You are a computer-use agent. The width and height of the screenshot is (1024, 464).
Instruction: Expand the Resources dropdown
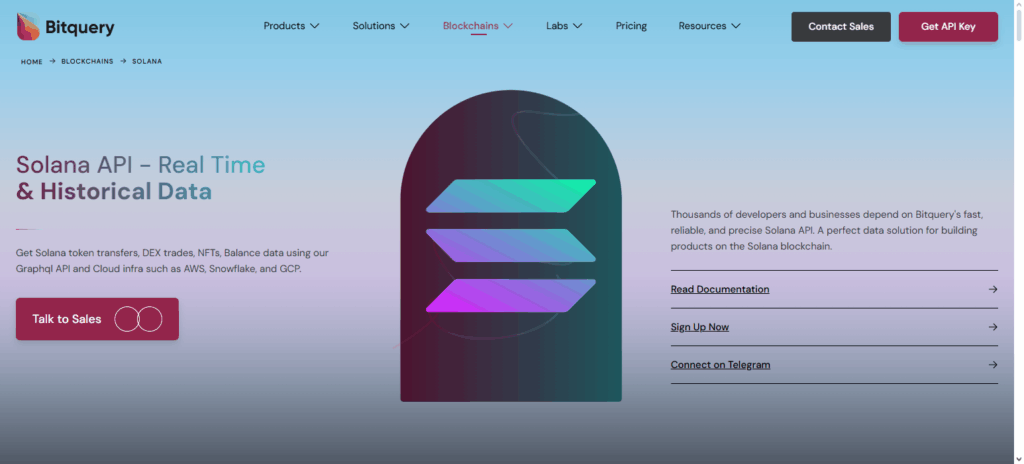coord(709,26)
